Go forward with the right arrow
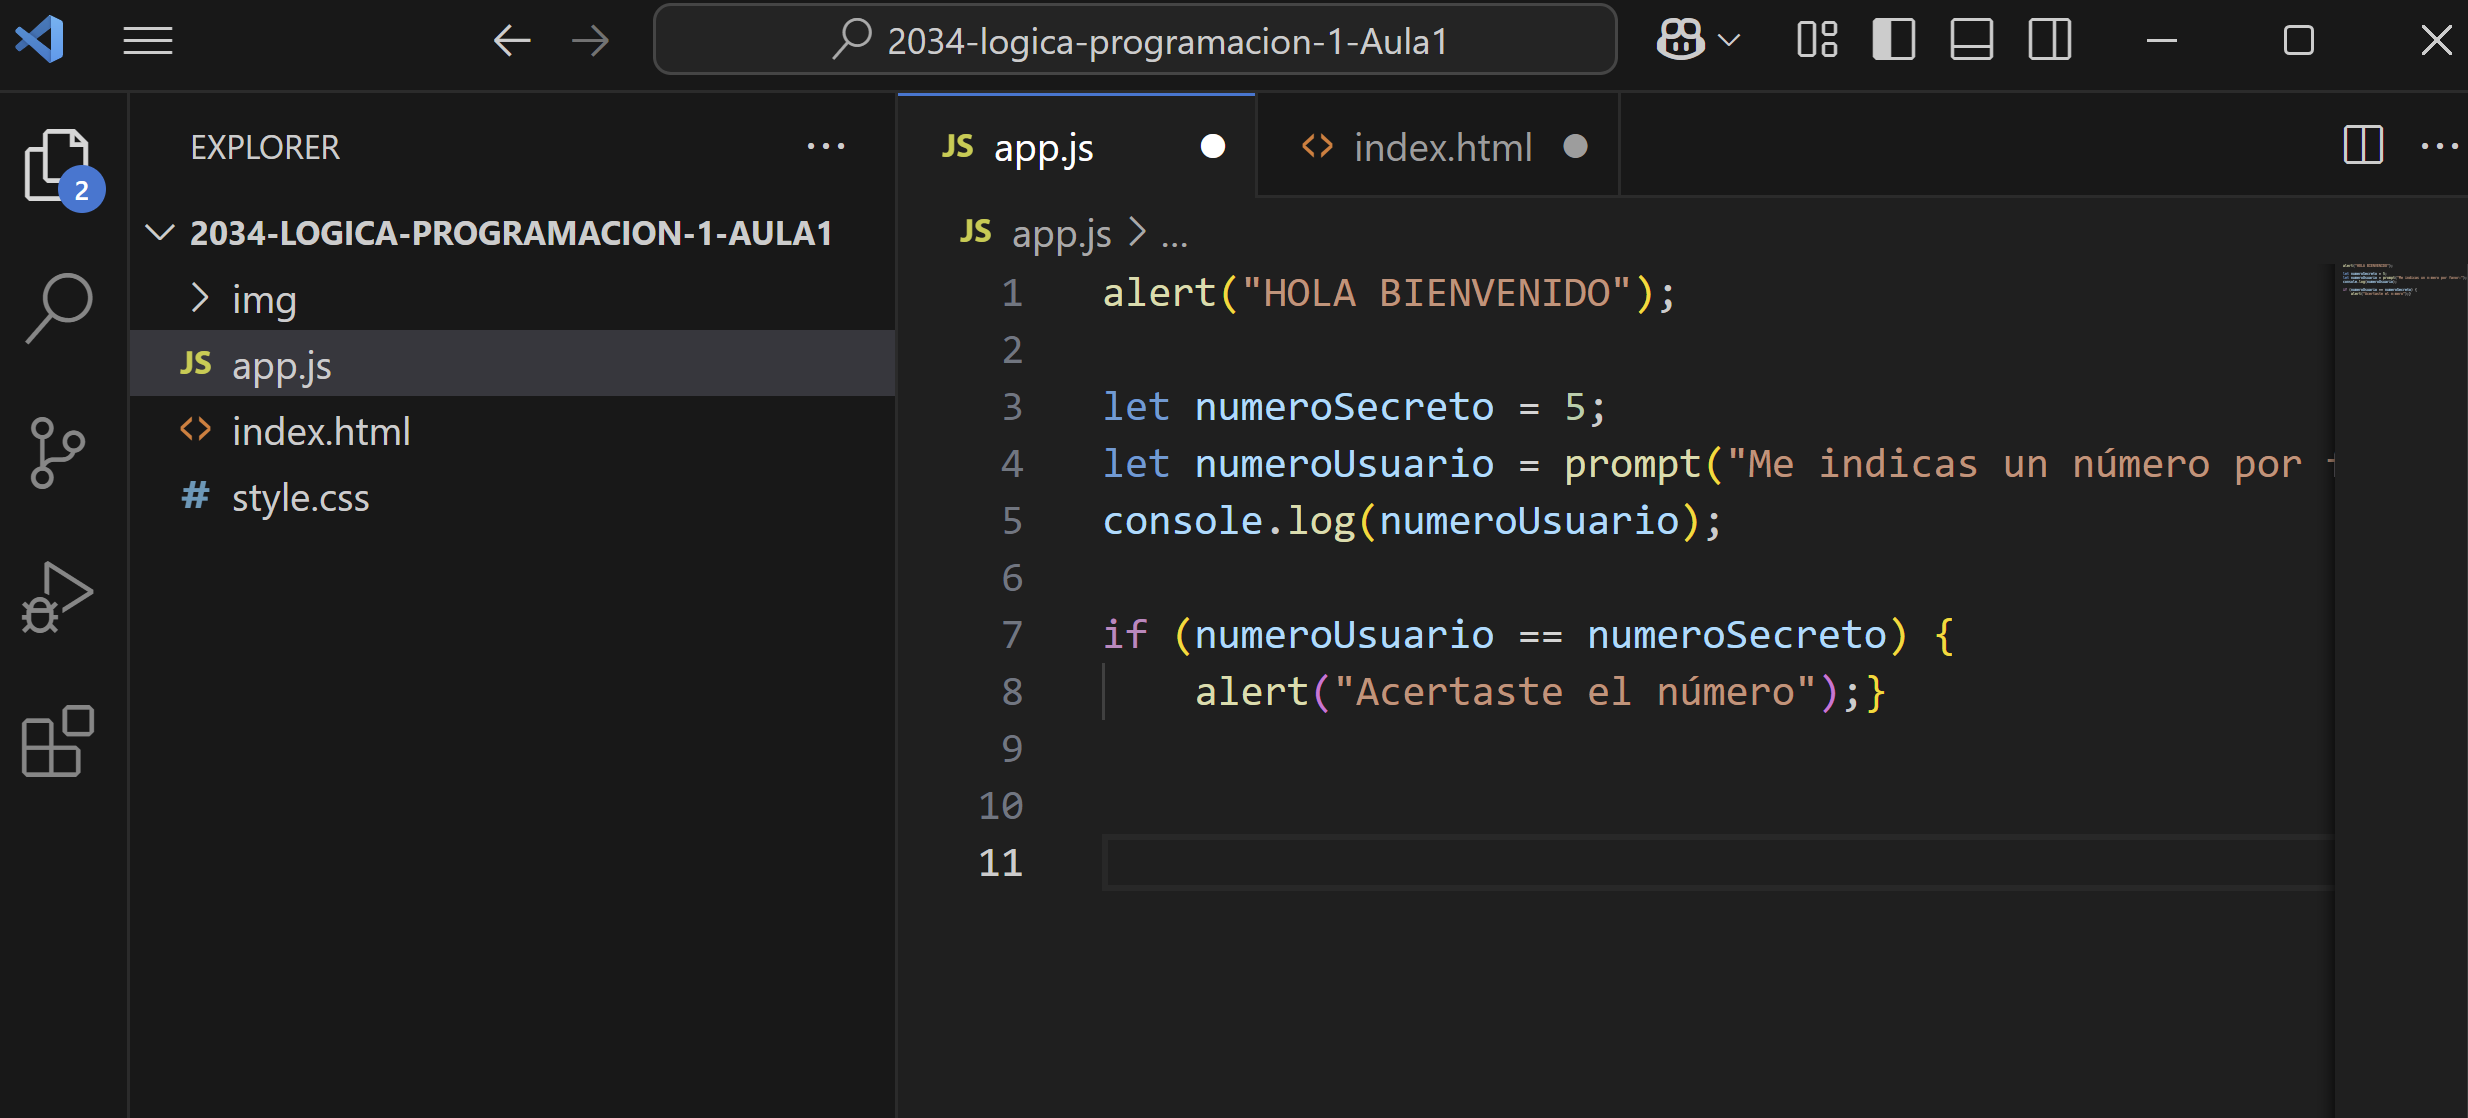 (590, 41)
